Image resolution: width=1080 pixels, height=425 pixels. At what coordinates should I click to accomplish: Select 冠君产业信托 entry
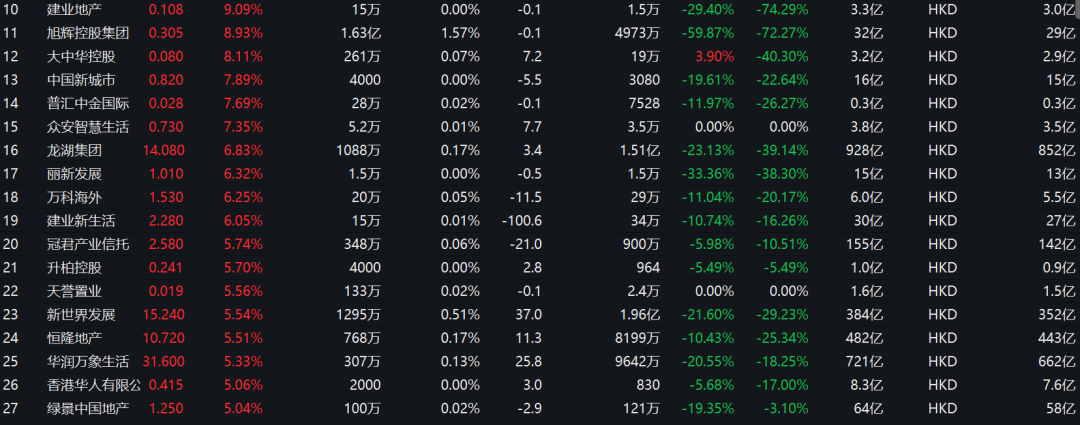click(87, 244)
